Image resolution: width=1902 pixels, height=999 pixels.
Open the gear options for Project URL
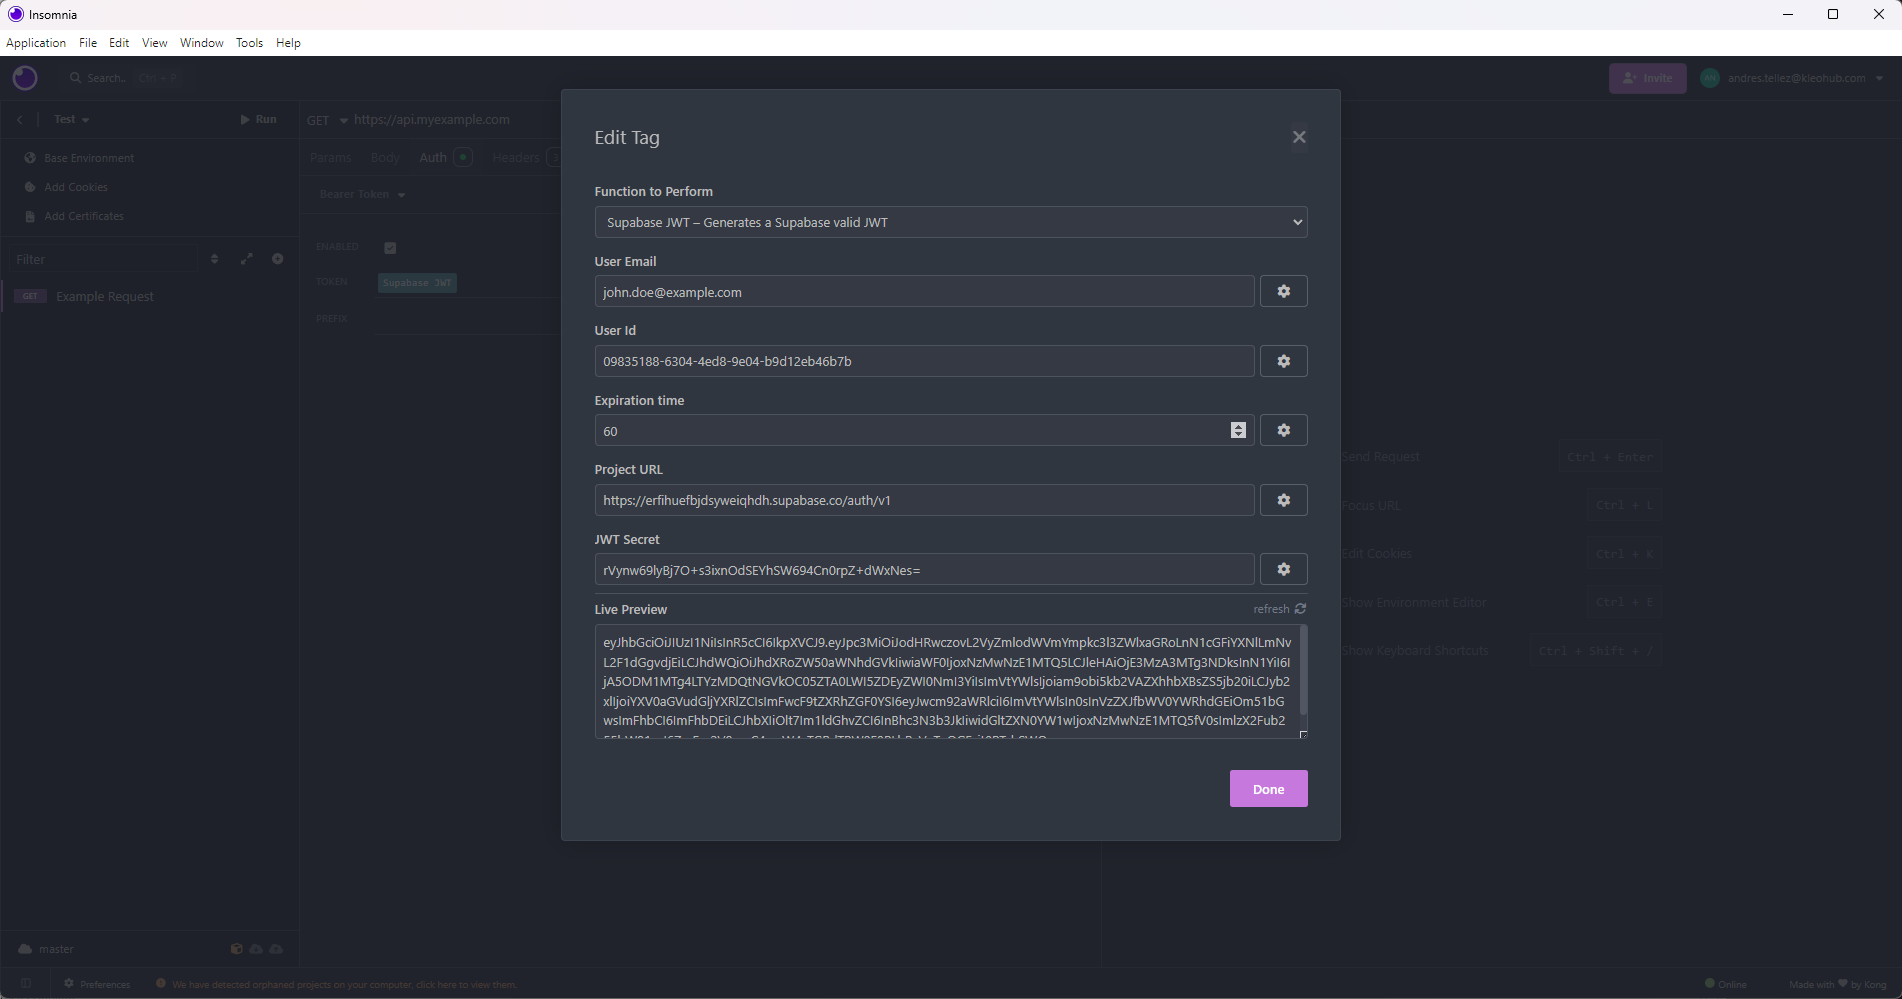click(x=1284, y=500)
